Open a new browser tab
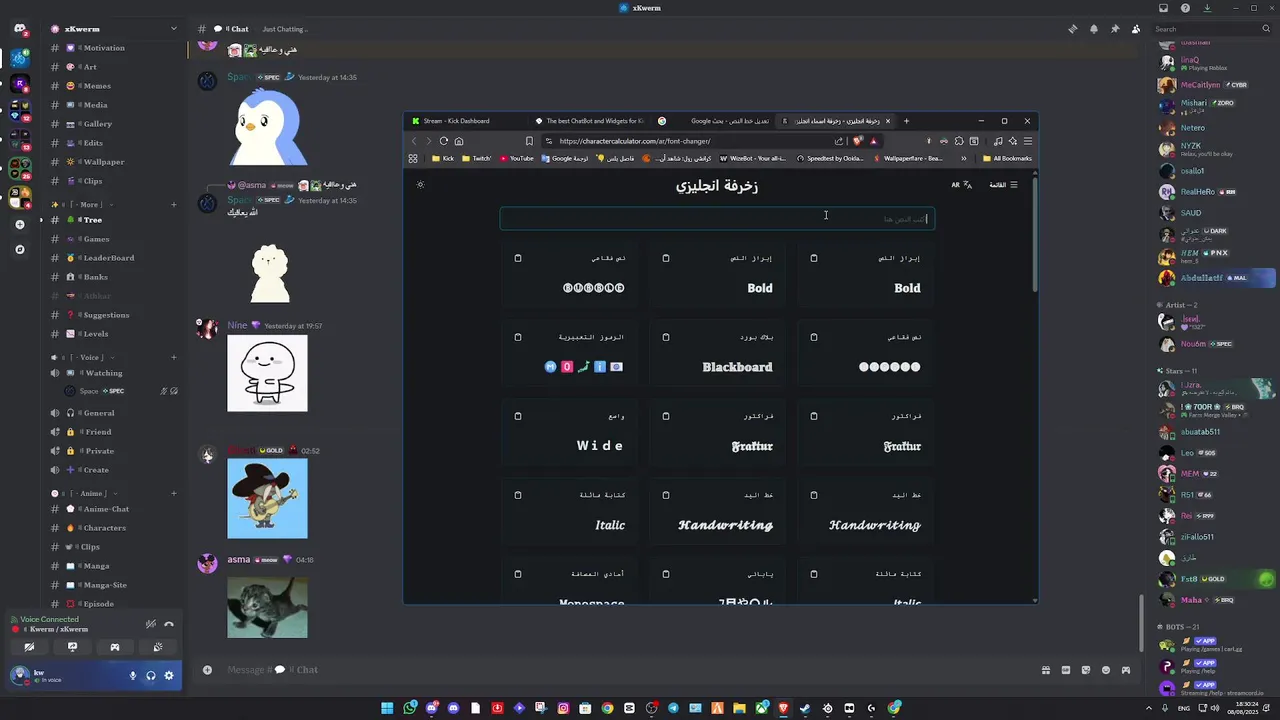This screenshot has height=720, width=1280. [906, 121]
